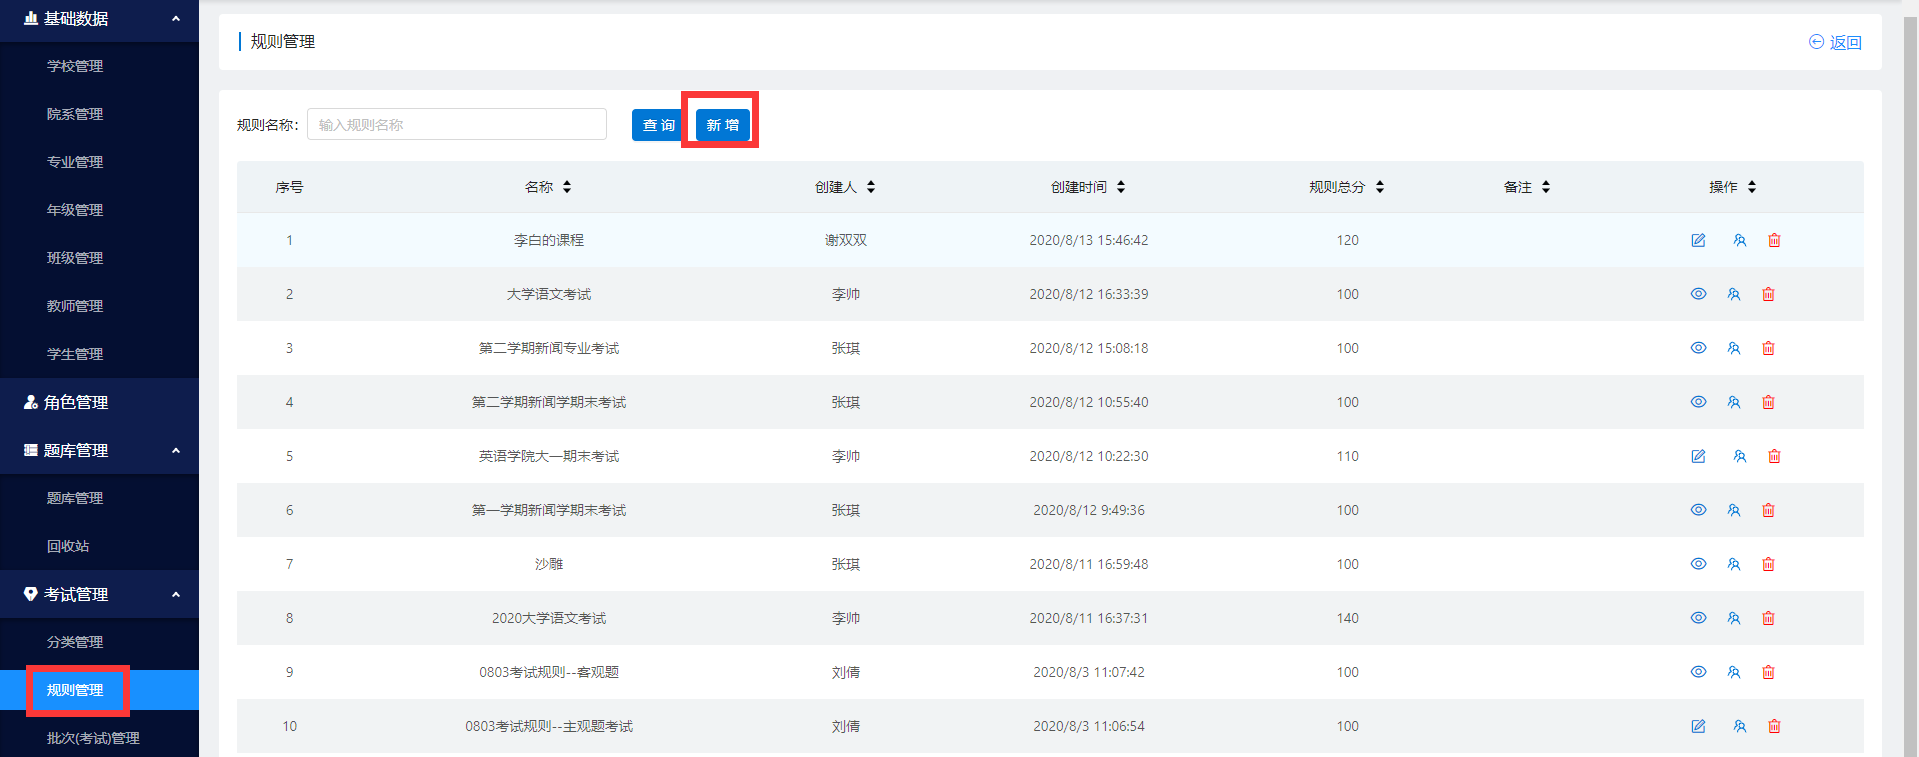This screenshot has height=757, width=1919.
Task: Click assign-user icon for 英语学院大一期末考试
Action: point(1740,456)
